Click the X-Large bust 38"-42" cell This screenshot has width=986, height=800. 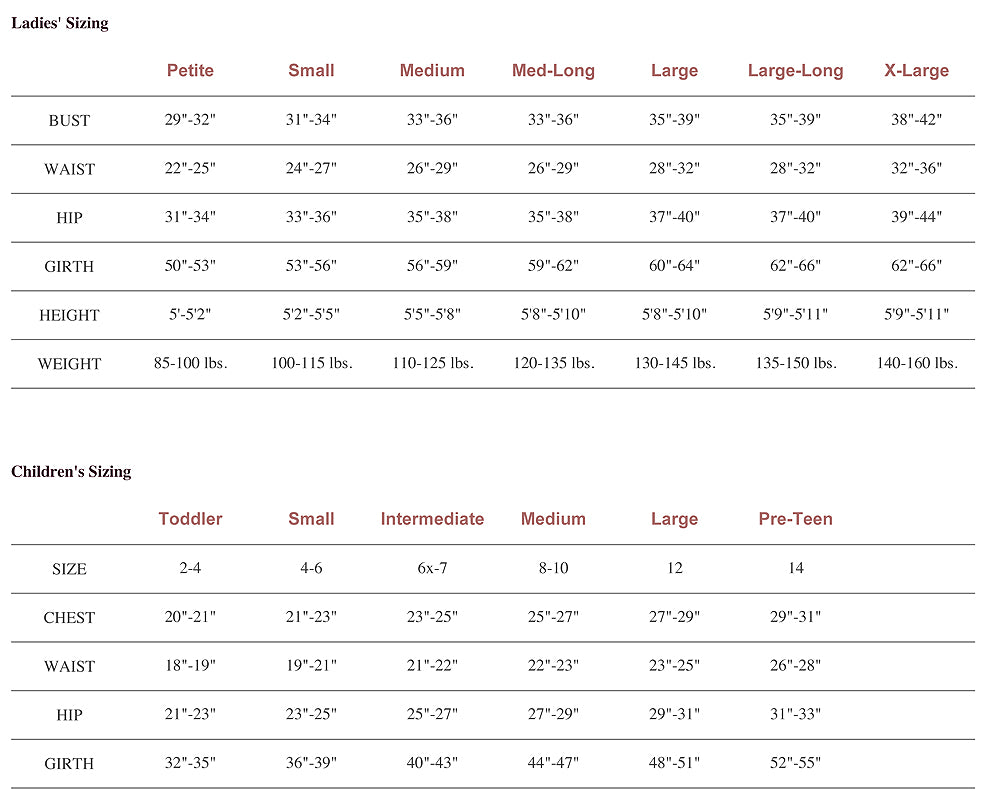click(x=916, y=120)
